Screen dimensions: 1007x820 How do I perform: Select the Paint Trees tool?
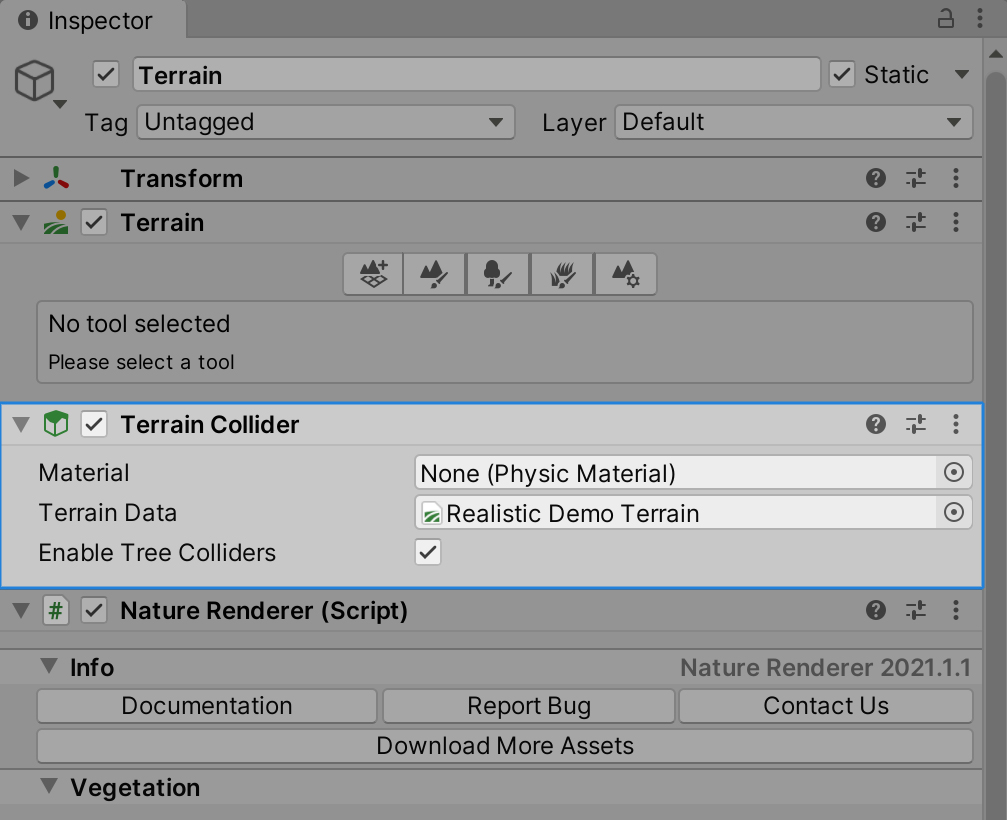pos(498,273)
